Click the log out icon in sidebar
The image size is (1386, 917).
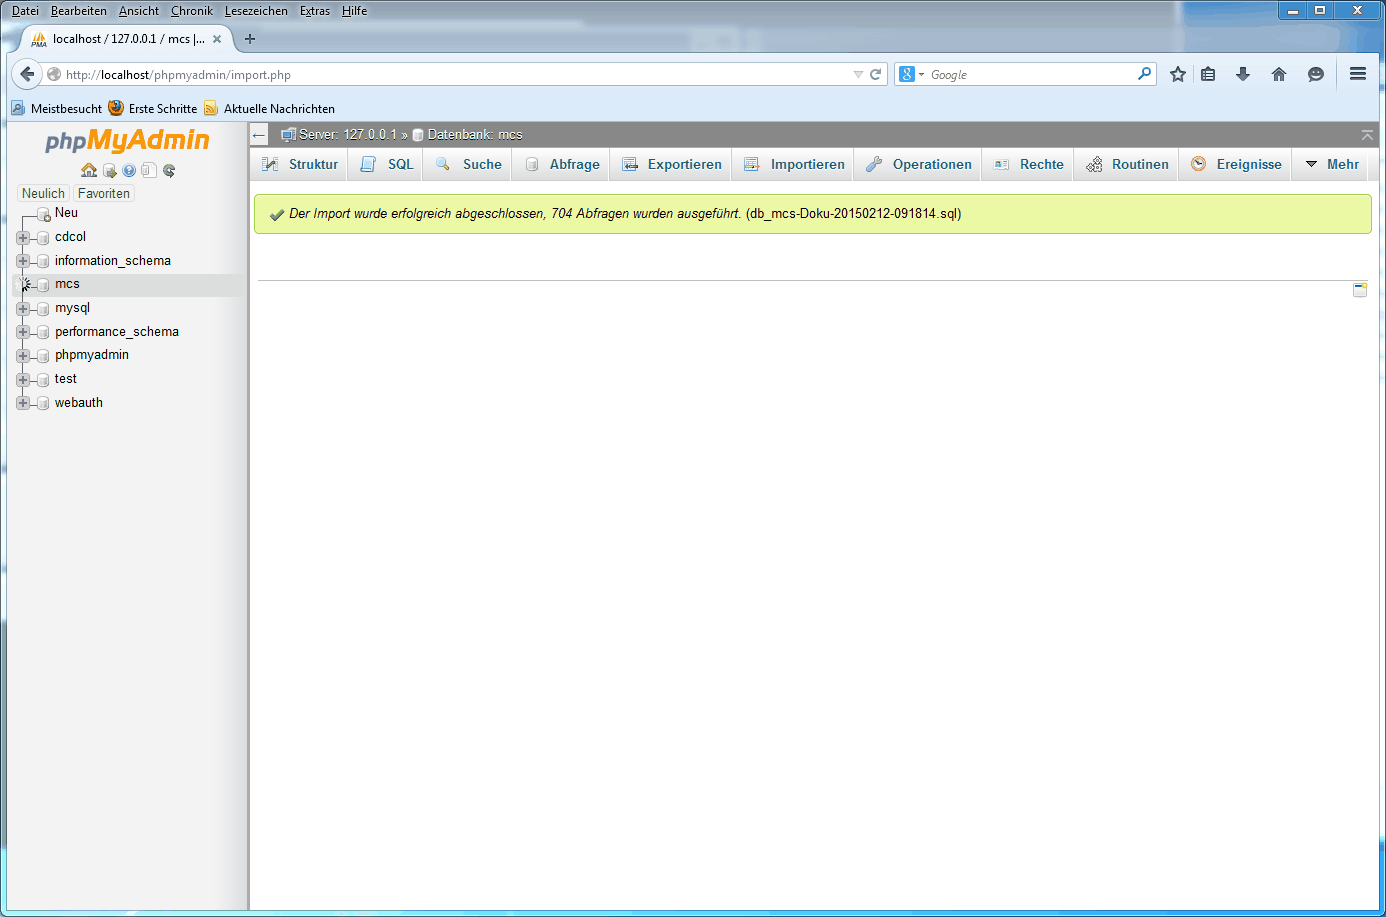109,170
